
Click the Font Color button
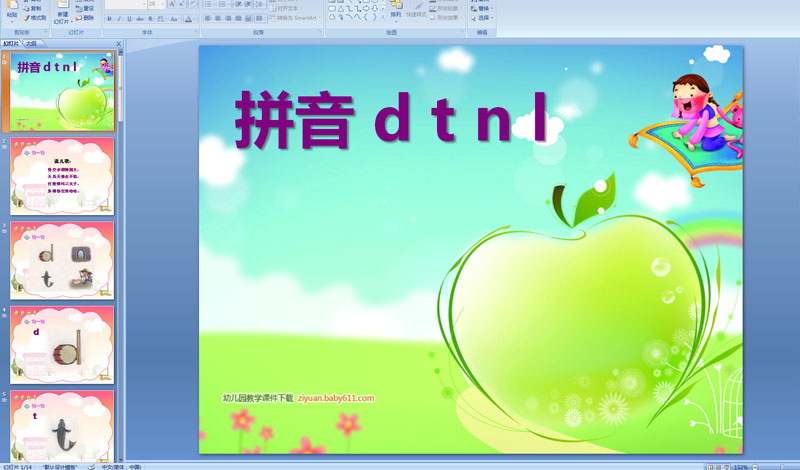pos(188,19)
